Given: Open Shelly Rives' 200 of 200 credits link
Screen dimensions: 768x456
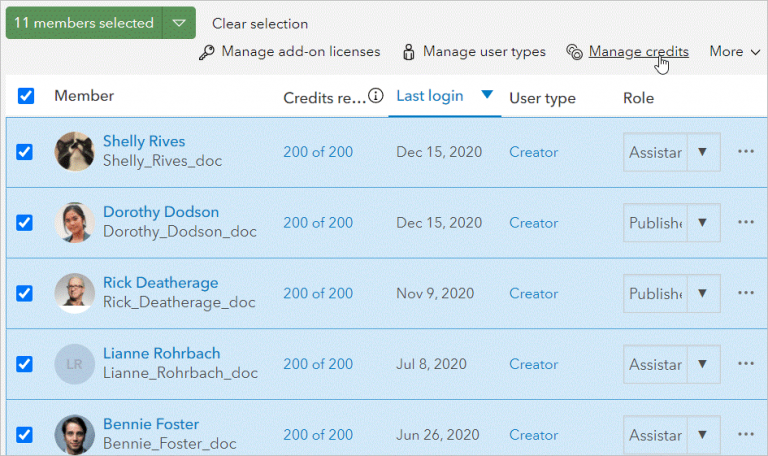Looking at the screenshot, I should (318, 152).
